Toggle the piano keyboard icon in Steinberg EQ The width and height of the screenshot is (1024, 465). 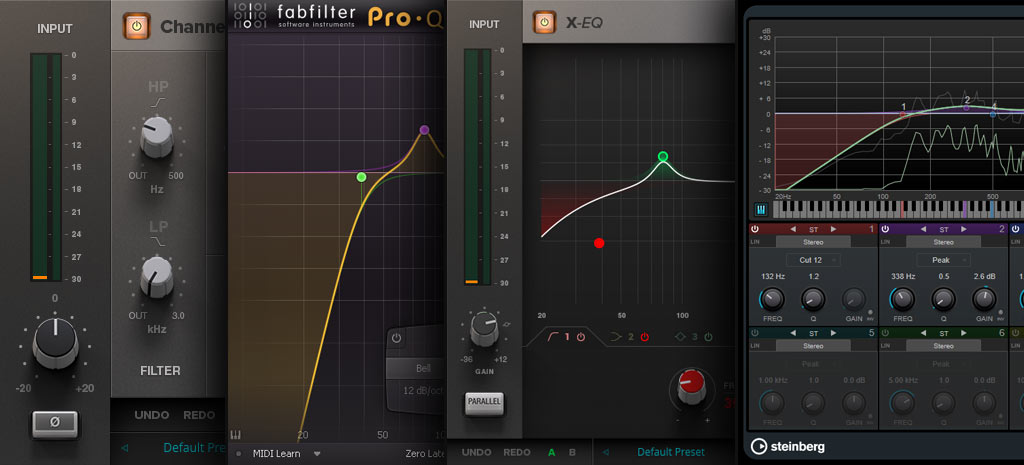coord(761,210)
